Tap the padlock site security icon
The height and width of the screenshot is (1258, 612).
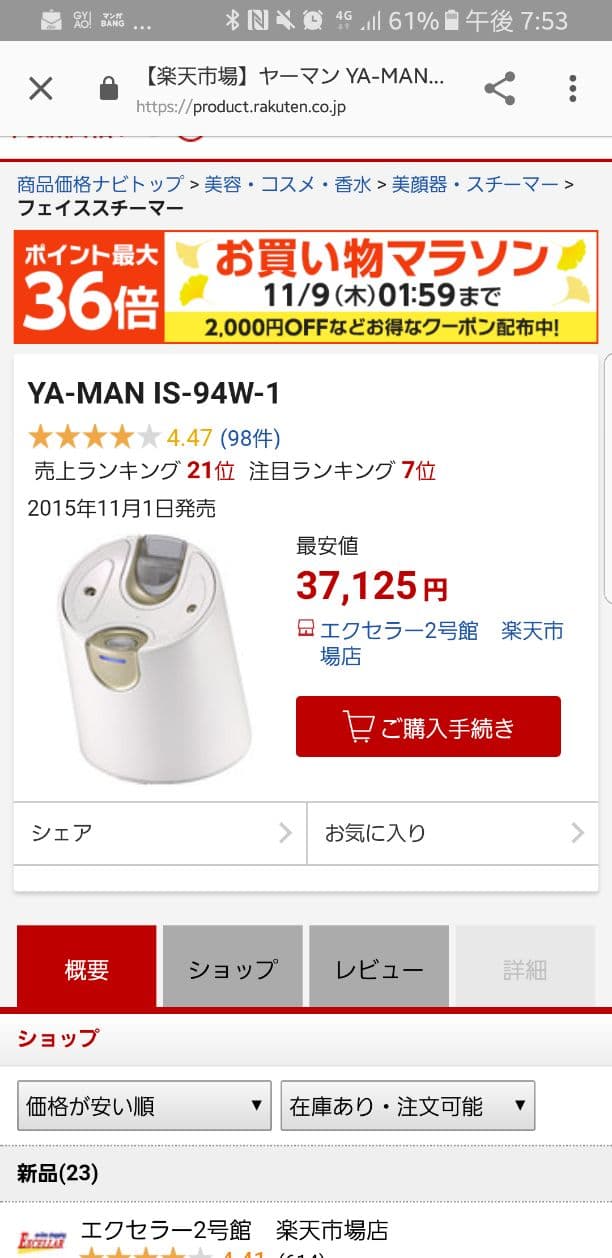[x=109, y=89]
